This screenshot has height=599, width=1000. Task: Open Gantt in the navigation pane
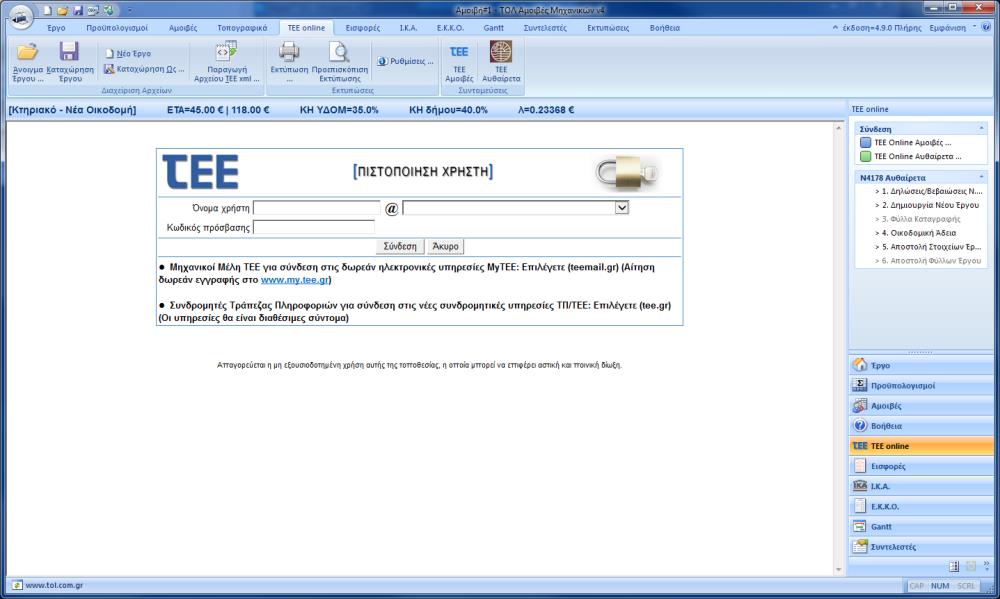pos(921,527)
